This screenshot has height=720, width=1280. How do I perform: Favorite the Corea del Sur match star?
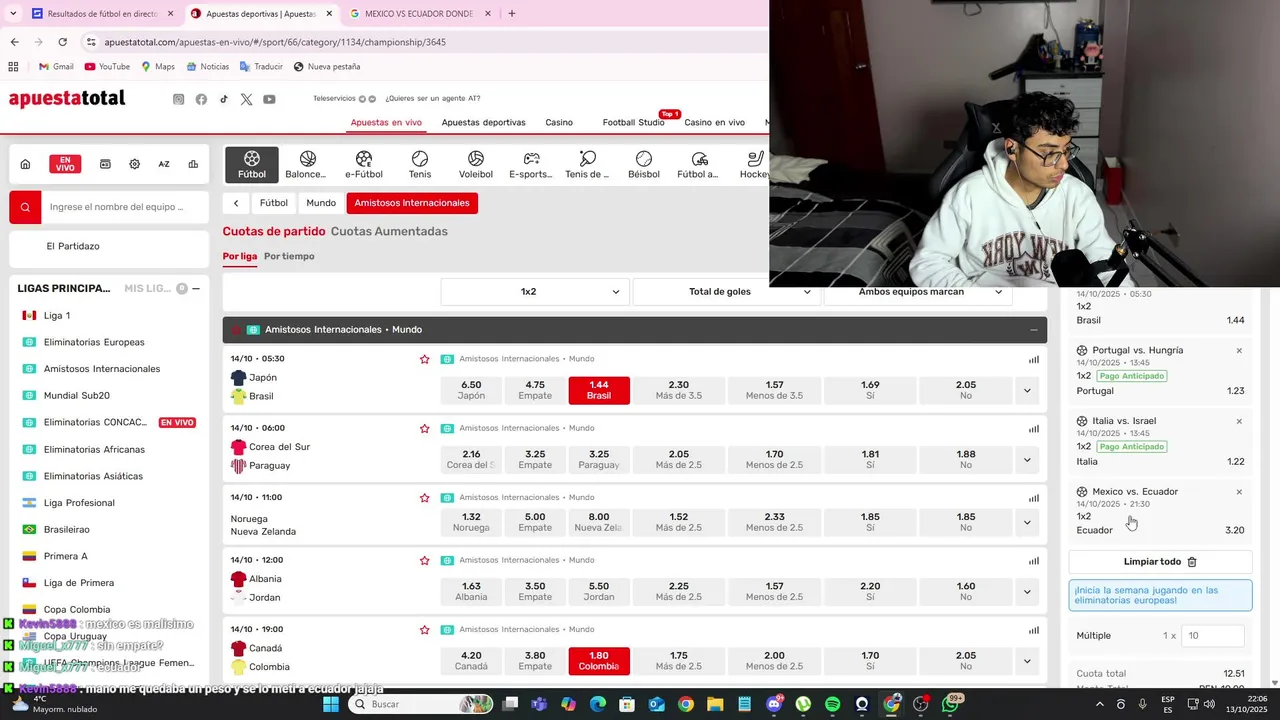coord(425,428)
